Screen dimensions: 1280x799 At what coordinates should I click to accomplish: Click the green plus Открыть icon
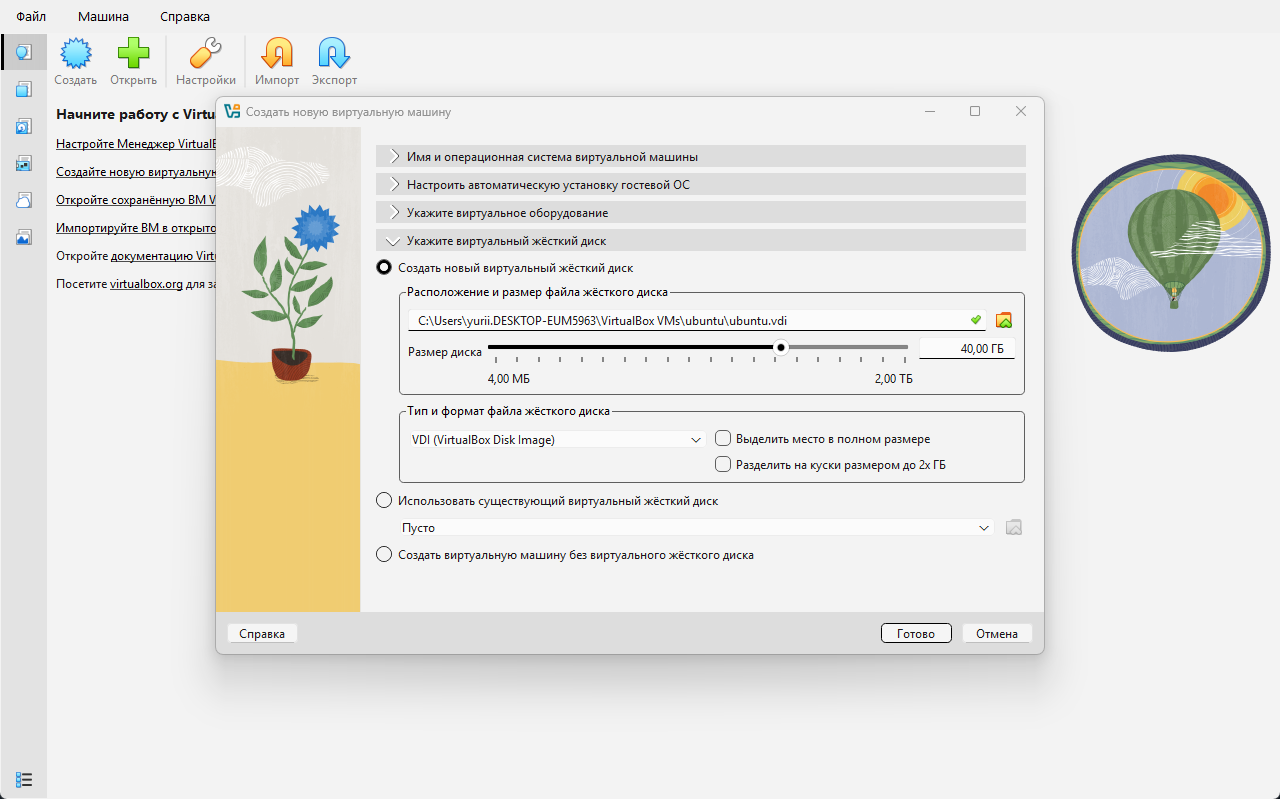(x=133, y=54)
